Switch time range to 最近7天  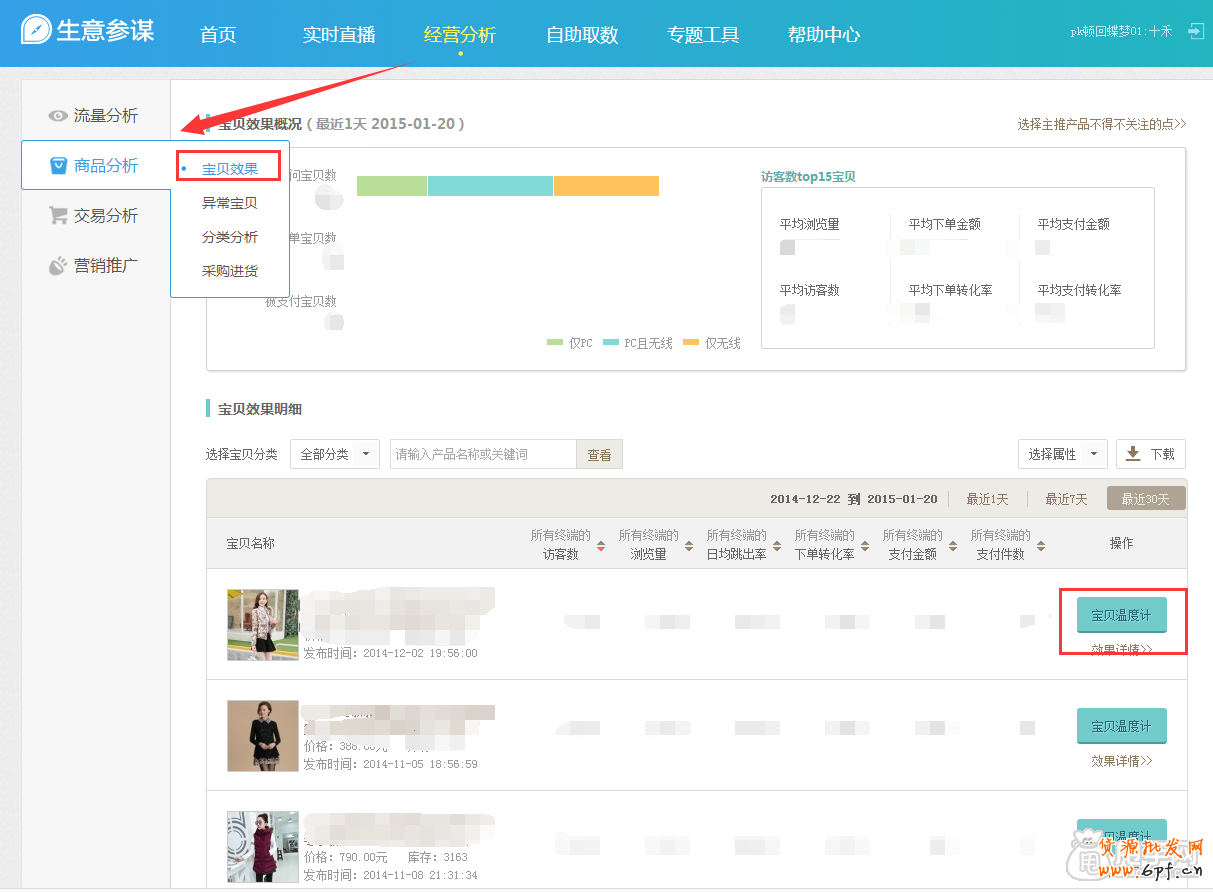pos(1066,498)
